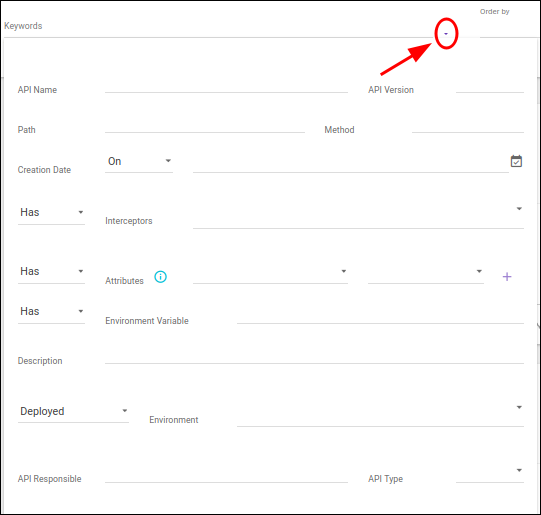
Task: Expand the Environment selection dropdown
Action: (x=380, y=416)
